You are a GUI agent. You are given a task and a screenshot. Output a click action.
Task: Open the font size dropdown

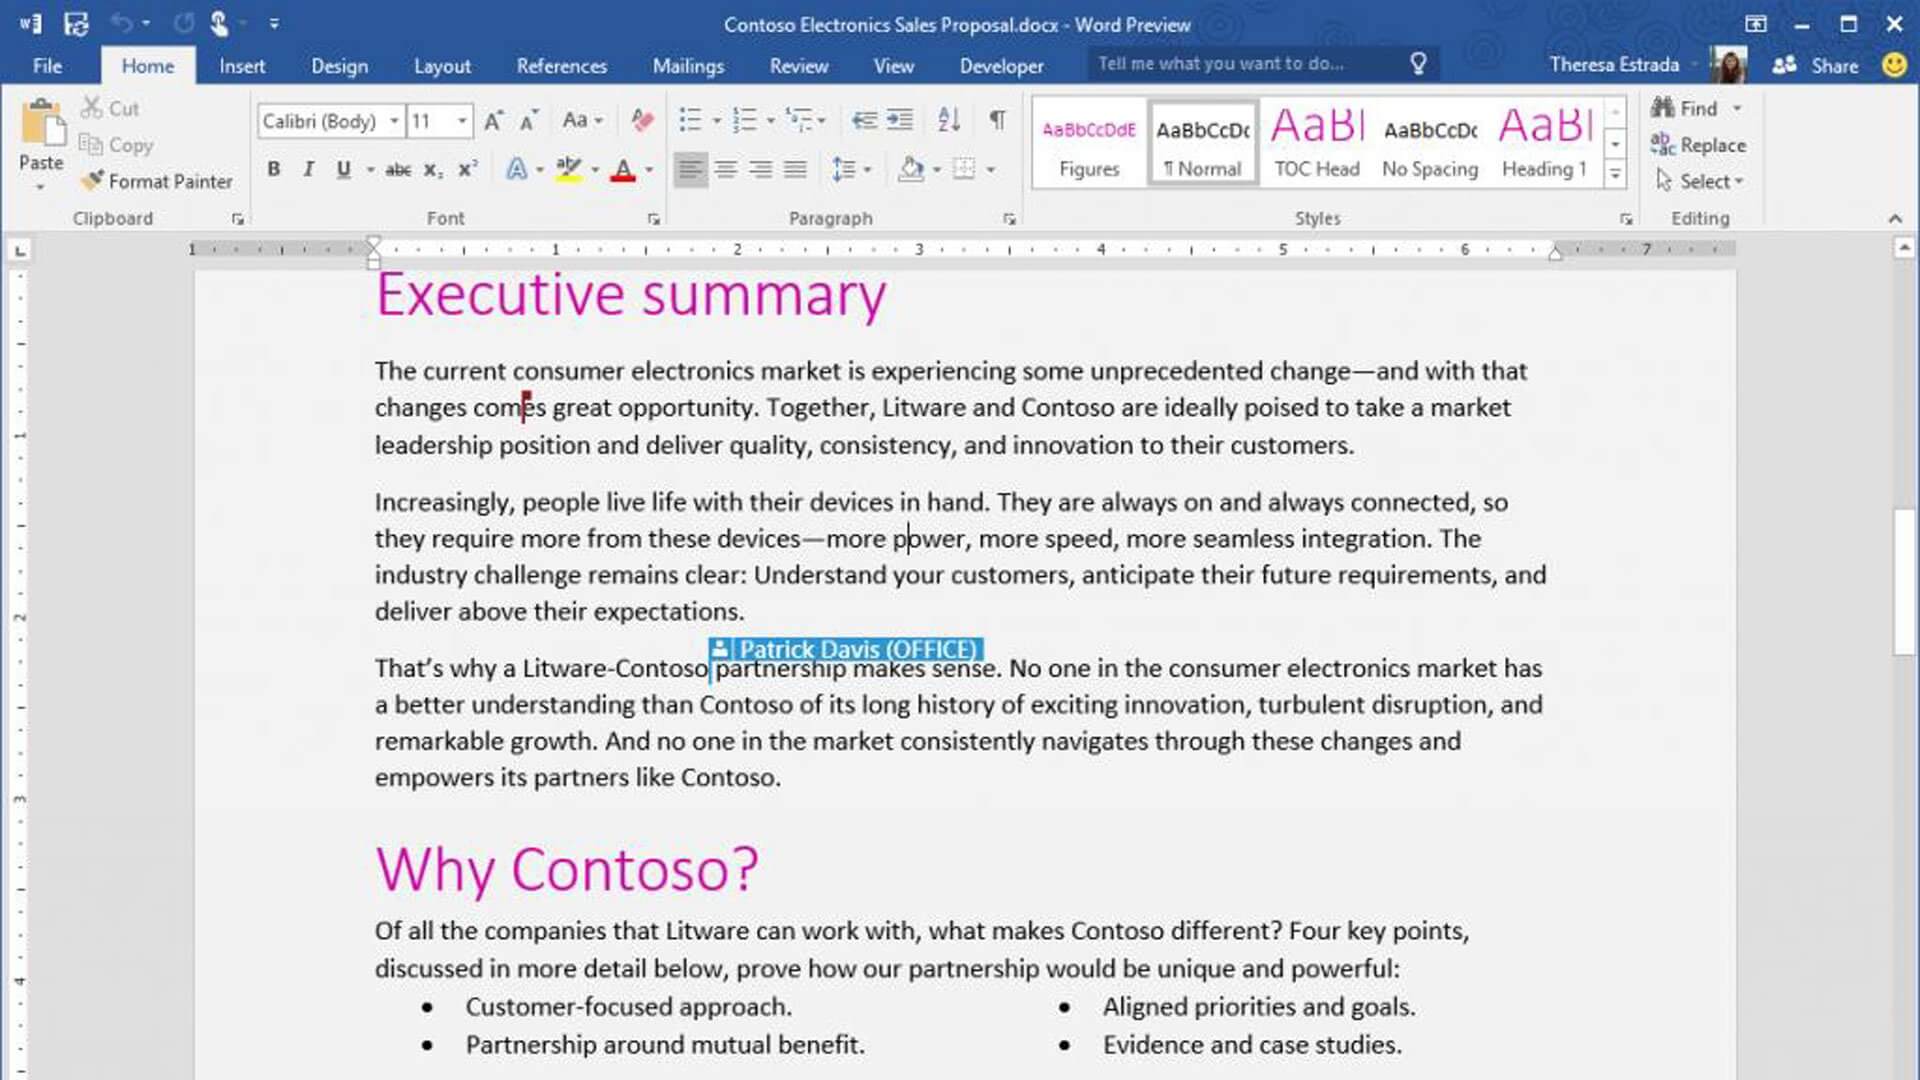tap(462, 121)
